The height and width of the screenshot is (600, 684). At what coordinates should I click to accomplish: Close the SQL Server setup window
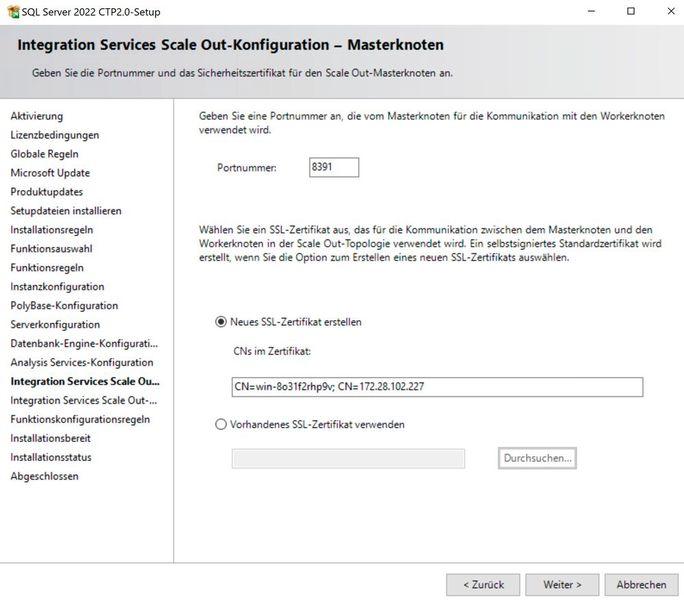pos(671,11)
